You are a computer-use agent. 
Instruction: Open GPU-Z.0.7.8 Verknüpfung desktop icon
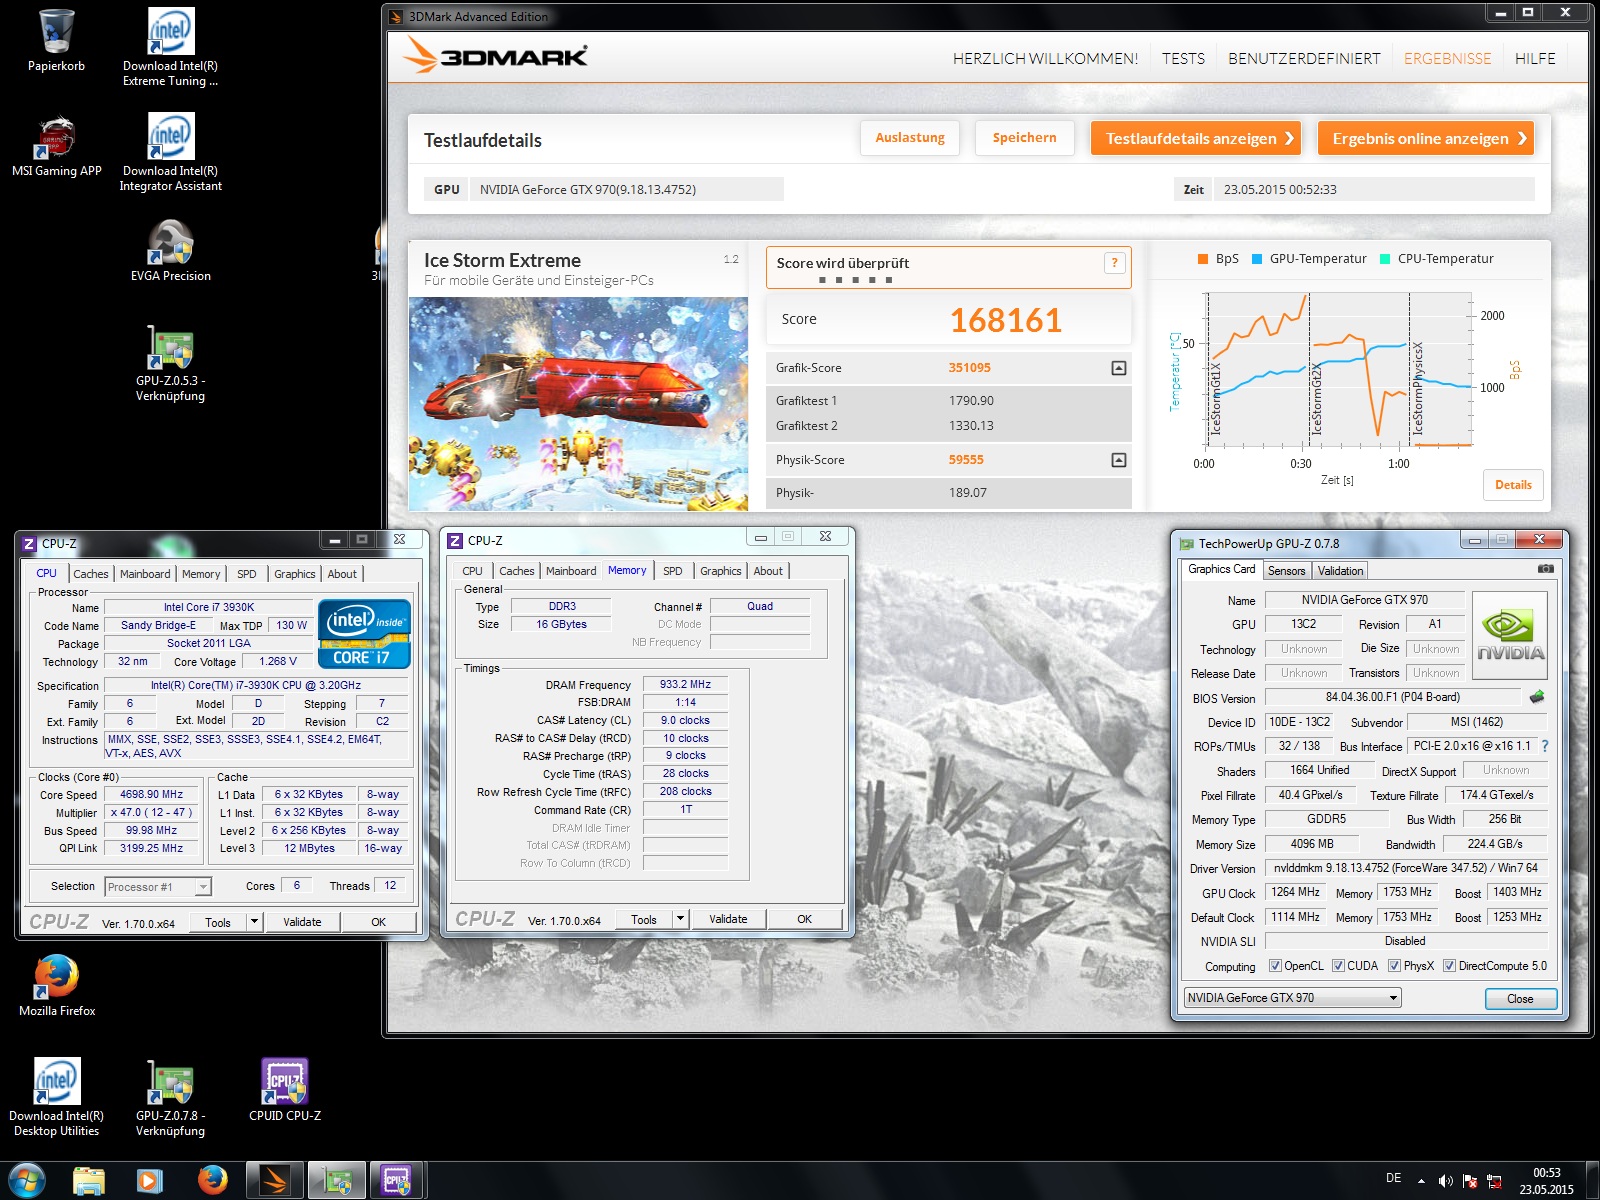pos(170,1097)
